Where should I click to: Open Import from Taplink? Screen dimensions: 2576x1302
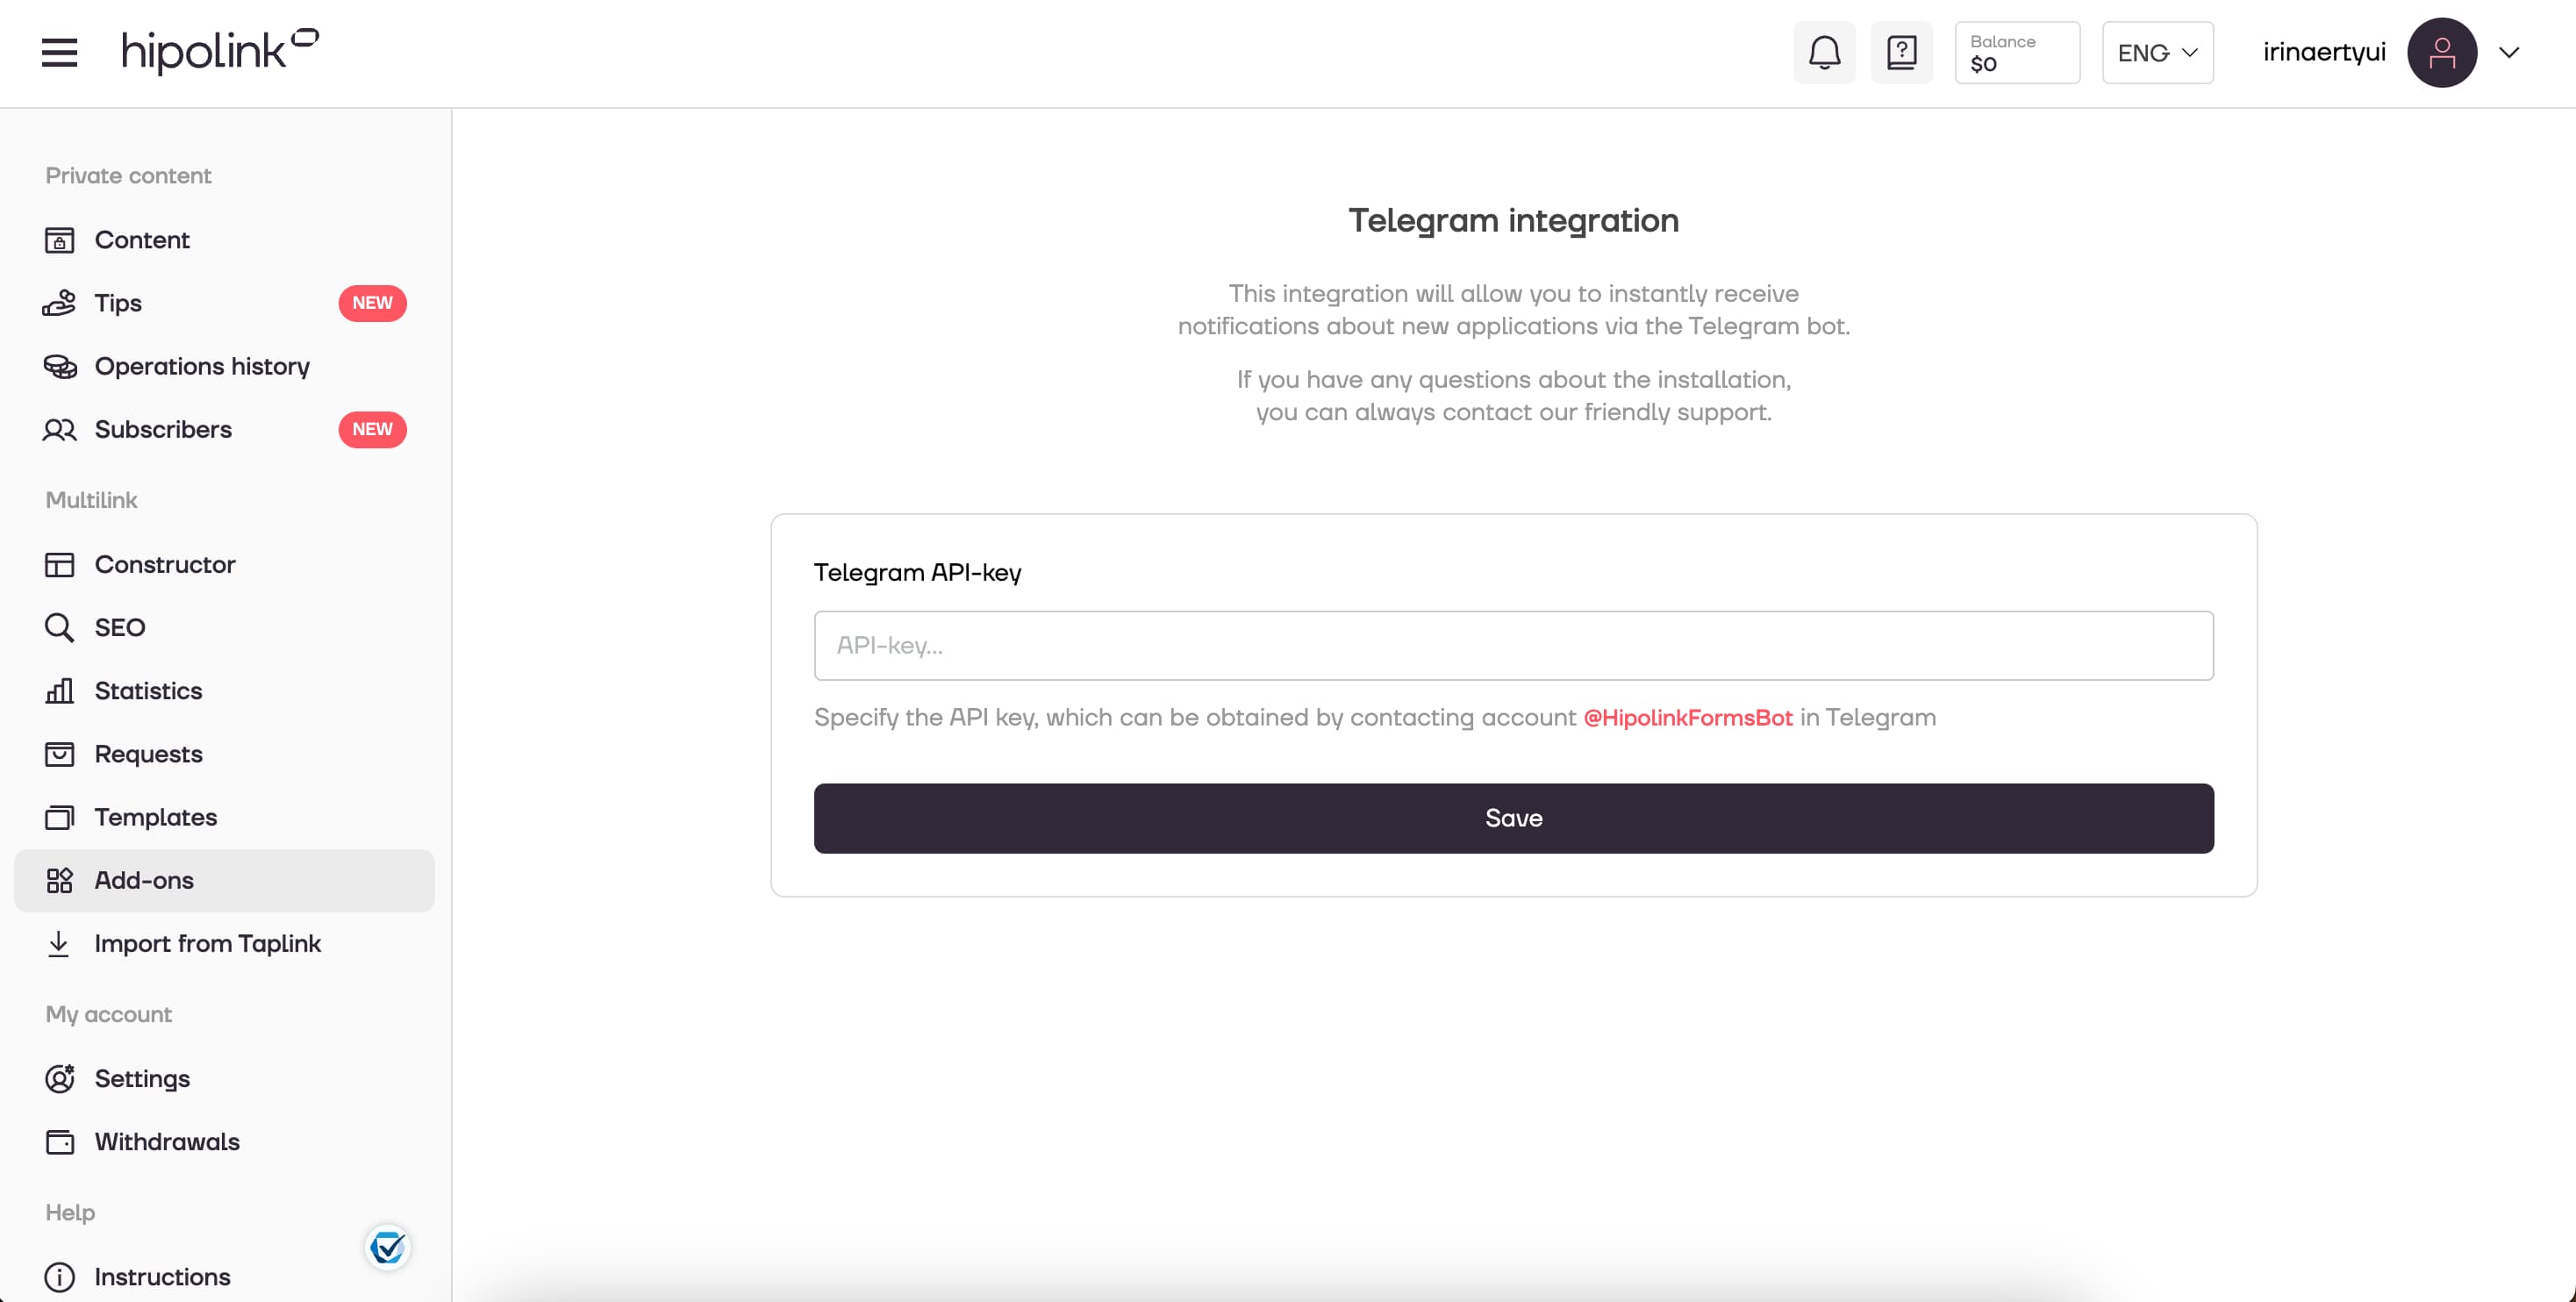(x=224, y=943)
